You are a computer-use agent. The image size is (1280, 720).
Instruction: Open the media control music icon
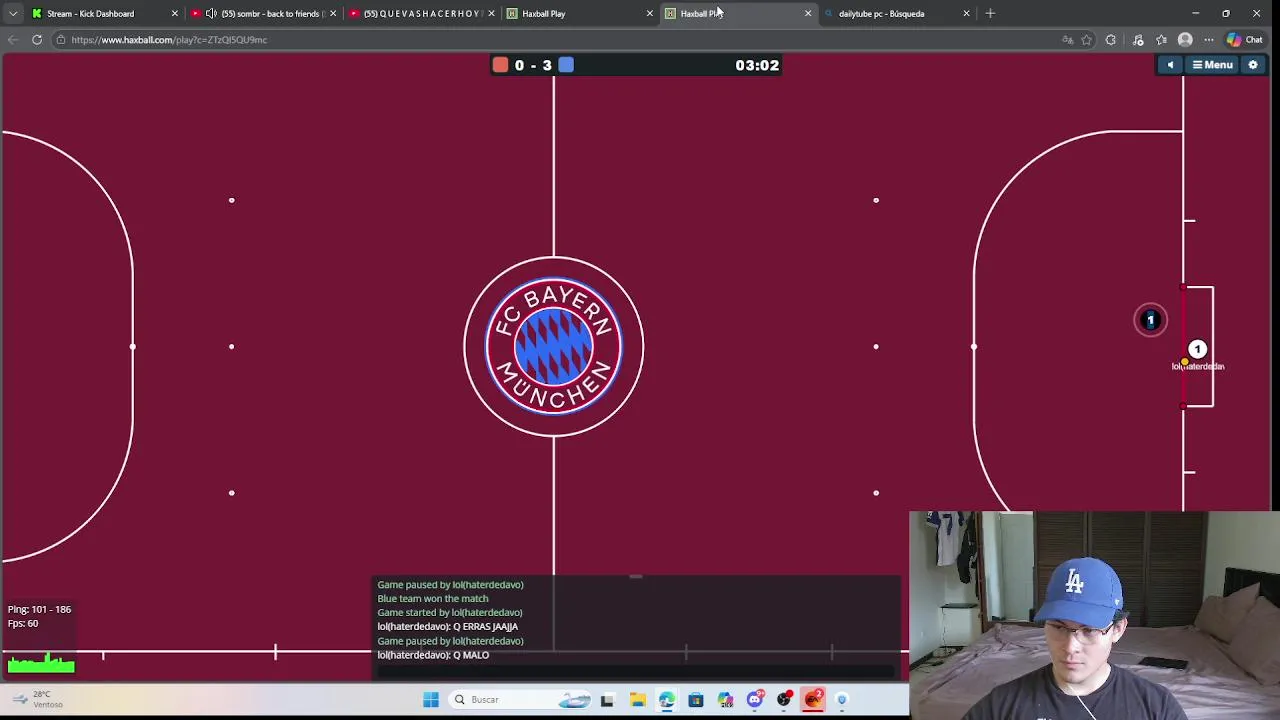[1138, 40]
